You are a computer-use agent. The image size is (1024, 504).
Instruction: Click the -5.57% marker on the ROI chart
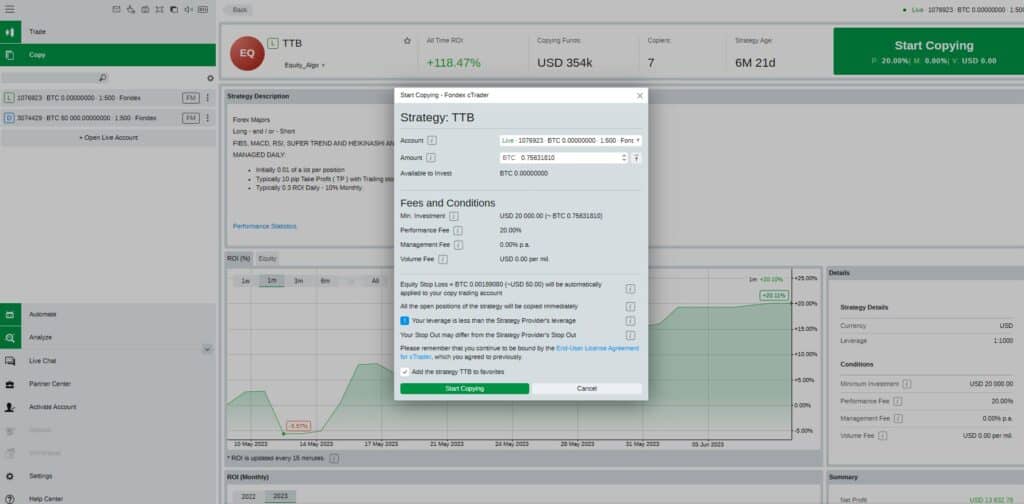tap(298, 426)
